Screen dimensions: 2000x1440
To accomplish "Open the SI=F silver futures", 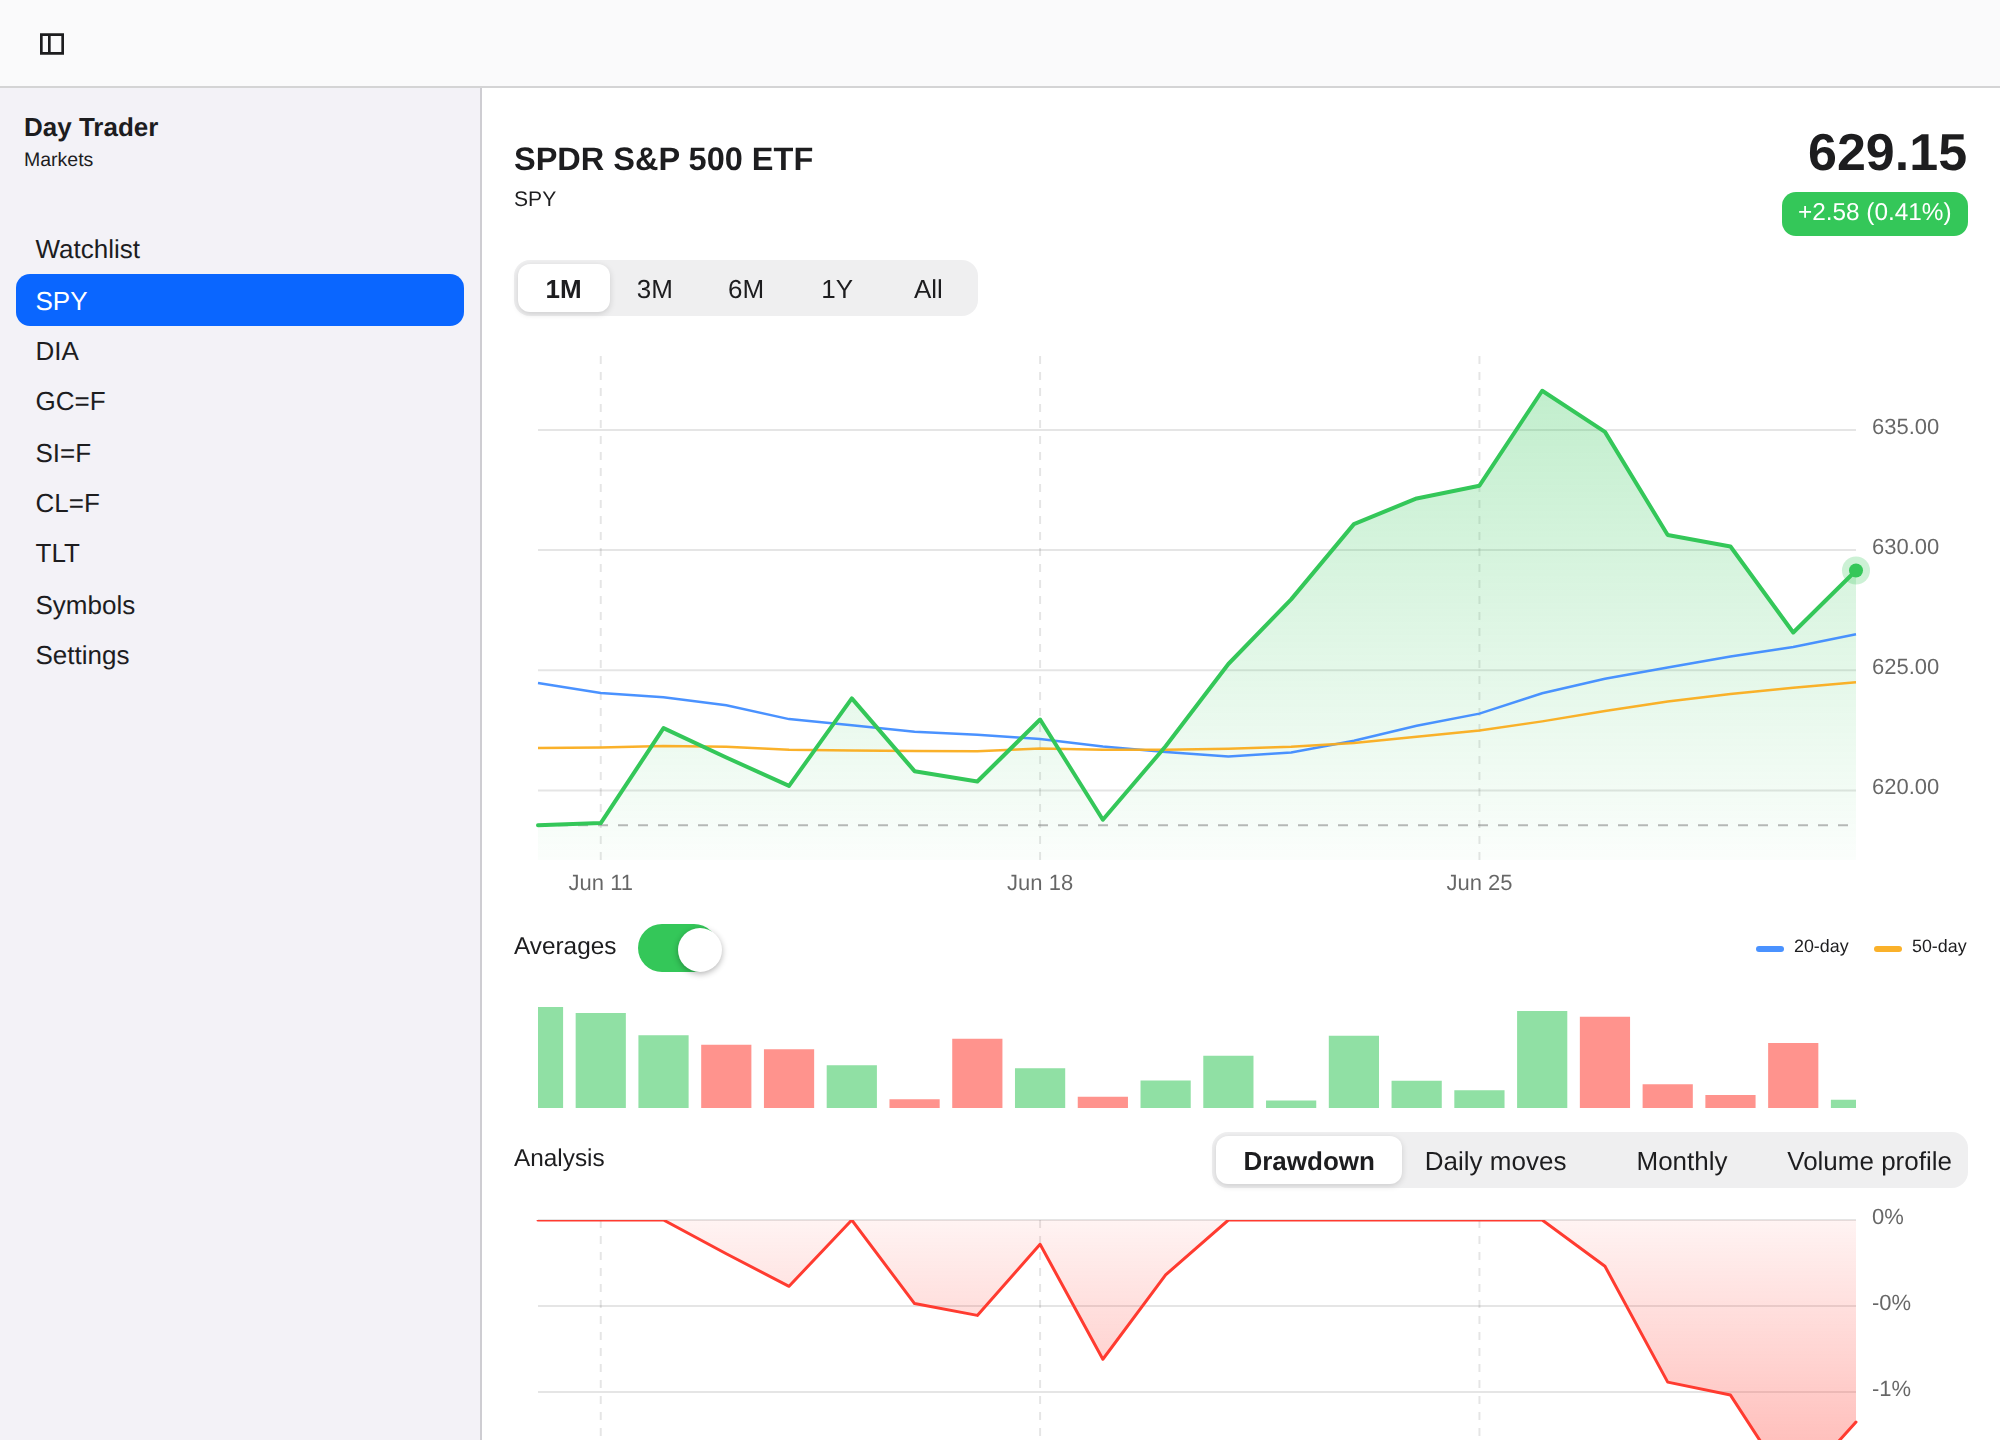I will (240, 453).
